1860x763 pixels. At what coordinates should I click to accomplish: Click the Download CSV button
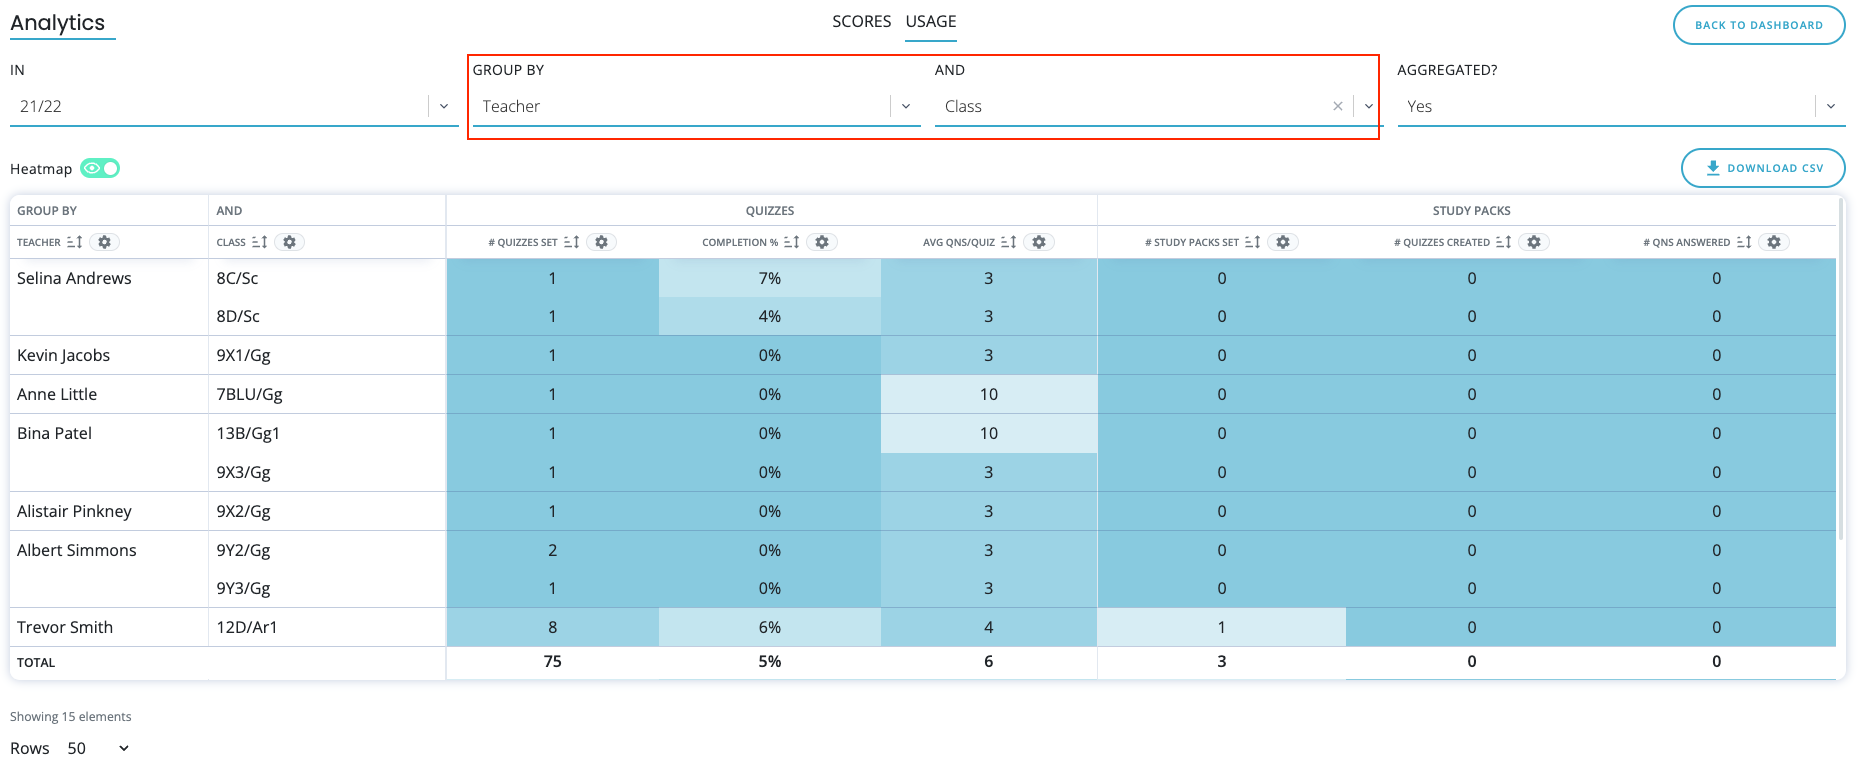[1763, 168]
